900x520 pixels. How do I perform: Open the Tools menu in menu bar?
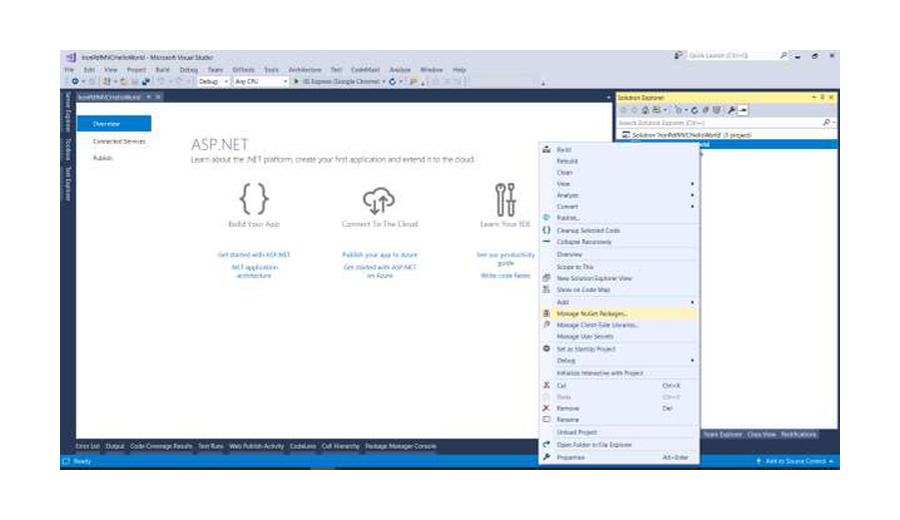271,69
